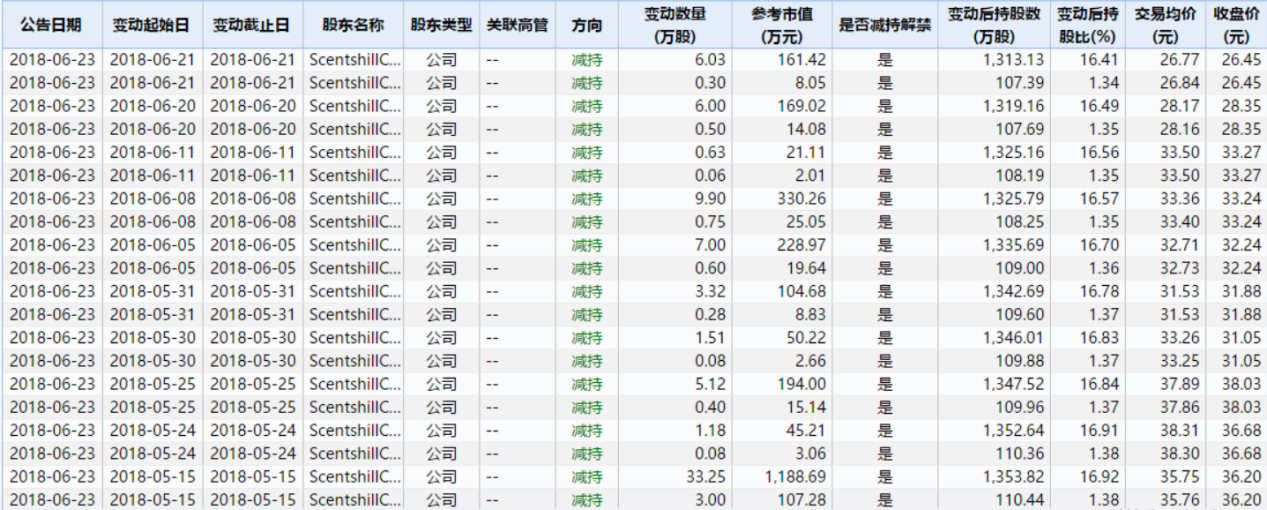
Task: Click the 26.84 average price cell
Action: click(x=1165, y=82)
